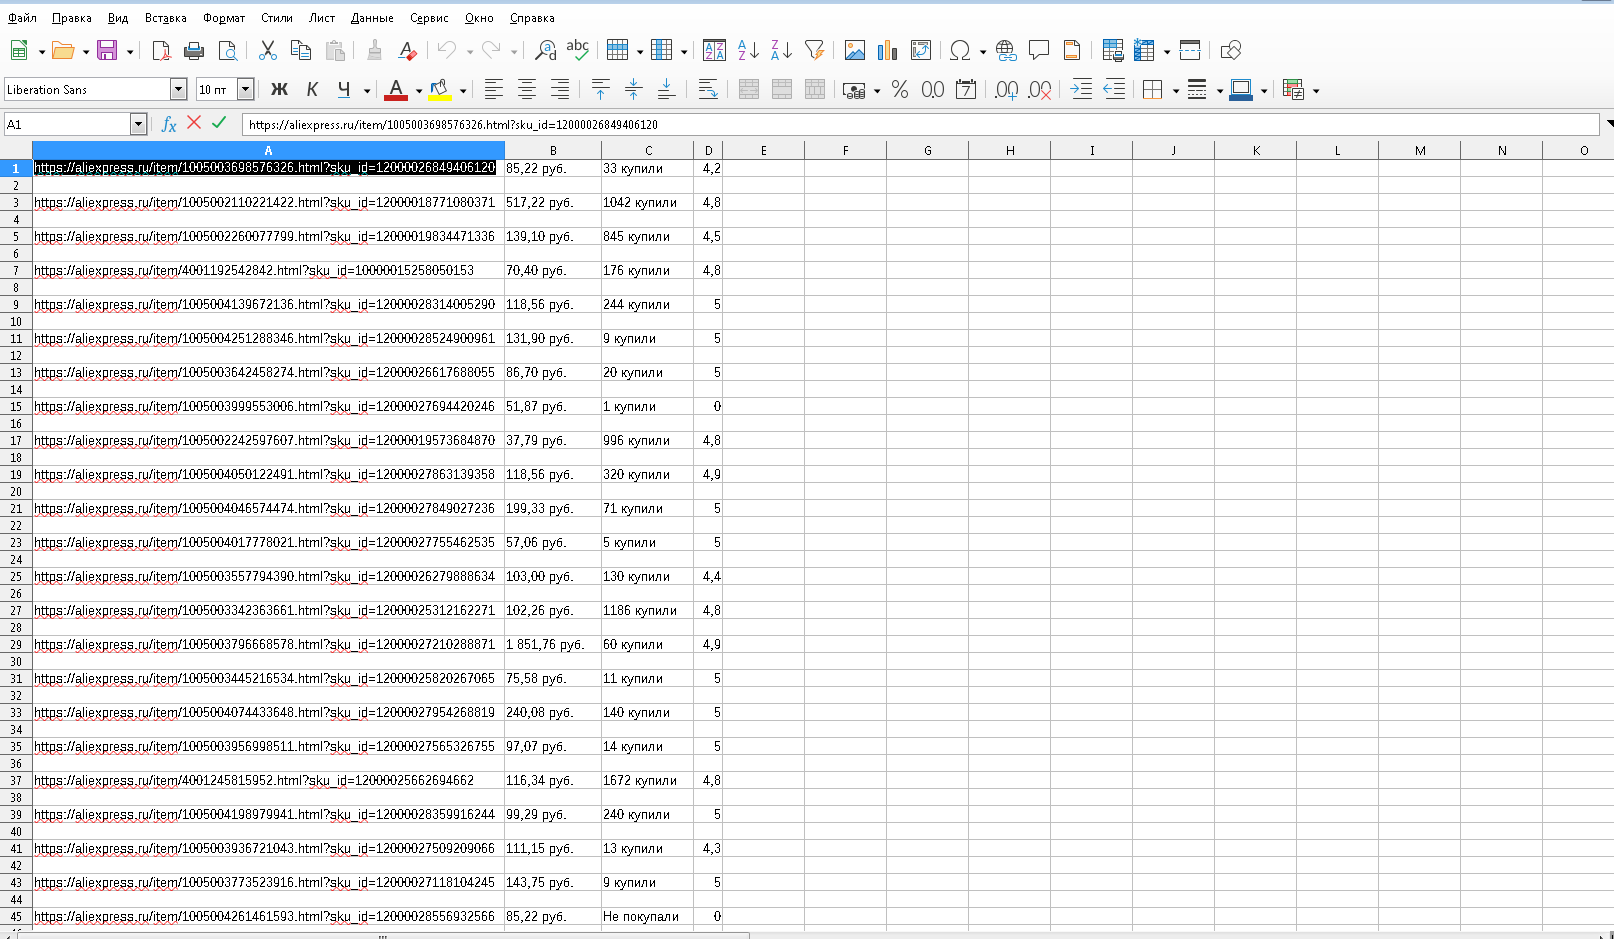The height and width of the screenshot is (939, 1614).
Task: Toggle Align Left button
Action: pyautogui.click(x=494, y=90)
